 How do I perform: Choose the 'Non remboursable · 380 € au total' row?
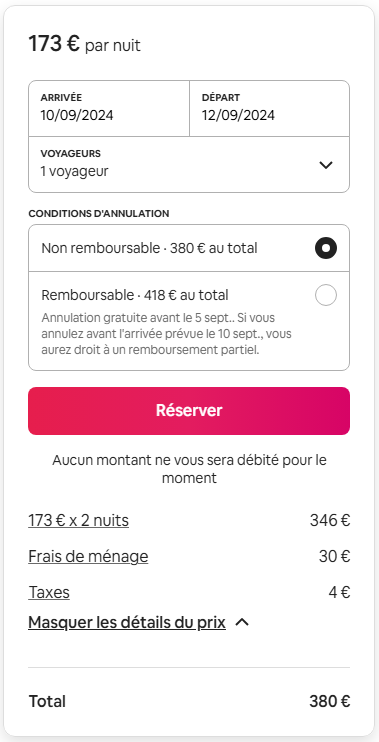pos(189,248)
